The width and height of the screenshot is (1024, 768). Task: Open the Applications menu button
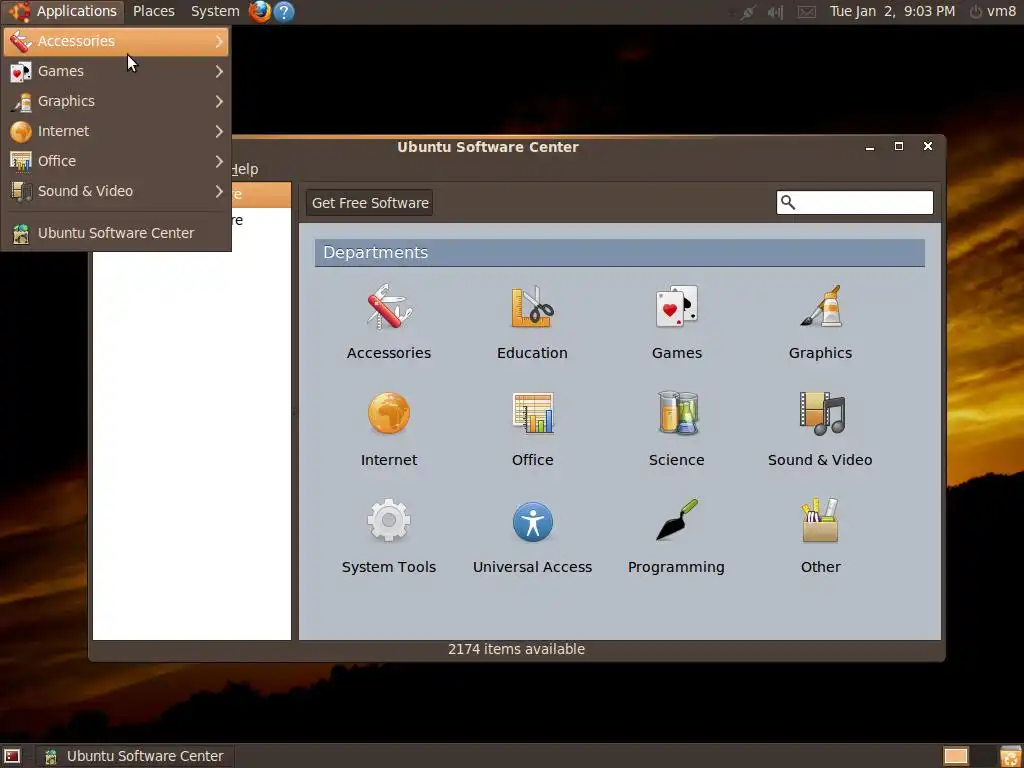[x=63, y=11]
